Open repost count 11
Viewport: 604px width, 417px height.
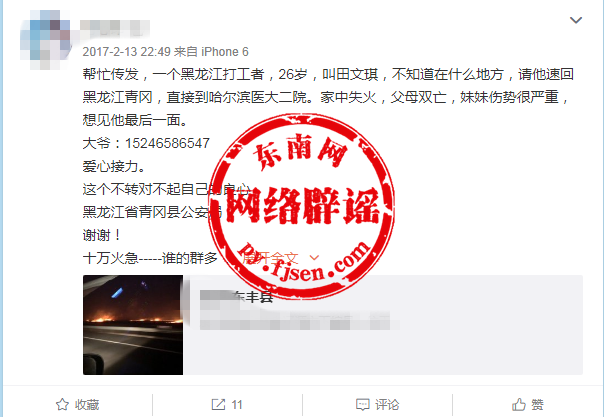point(237,405)
